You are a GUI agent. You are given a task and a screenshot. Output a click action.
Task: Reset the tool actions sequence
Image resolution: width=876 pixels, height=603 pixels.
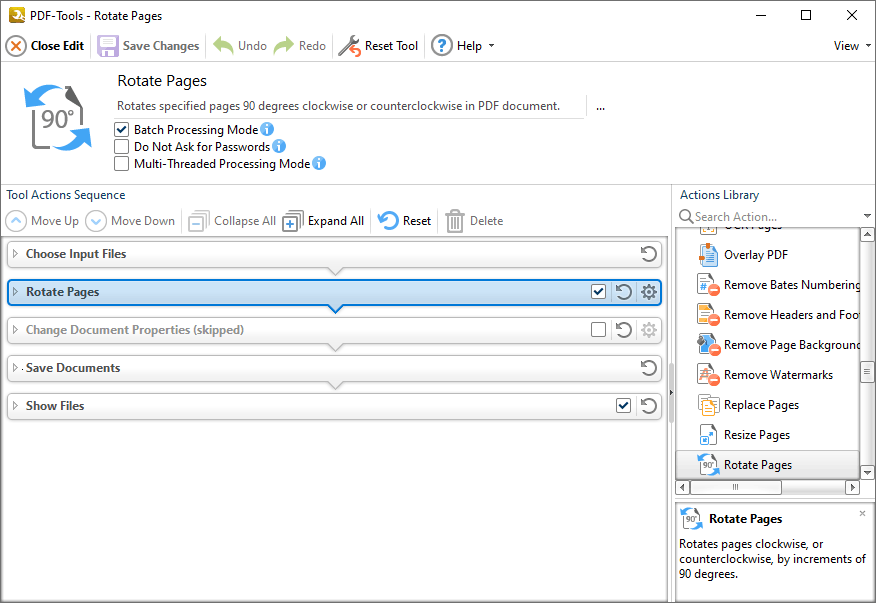[404, 221]
